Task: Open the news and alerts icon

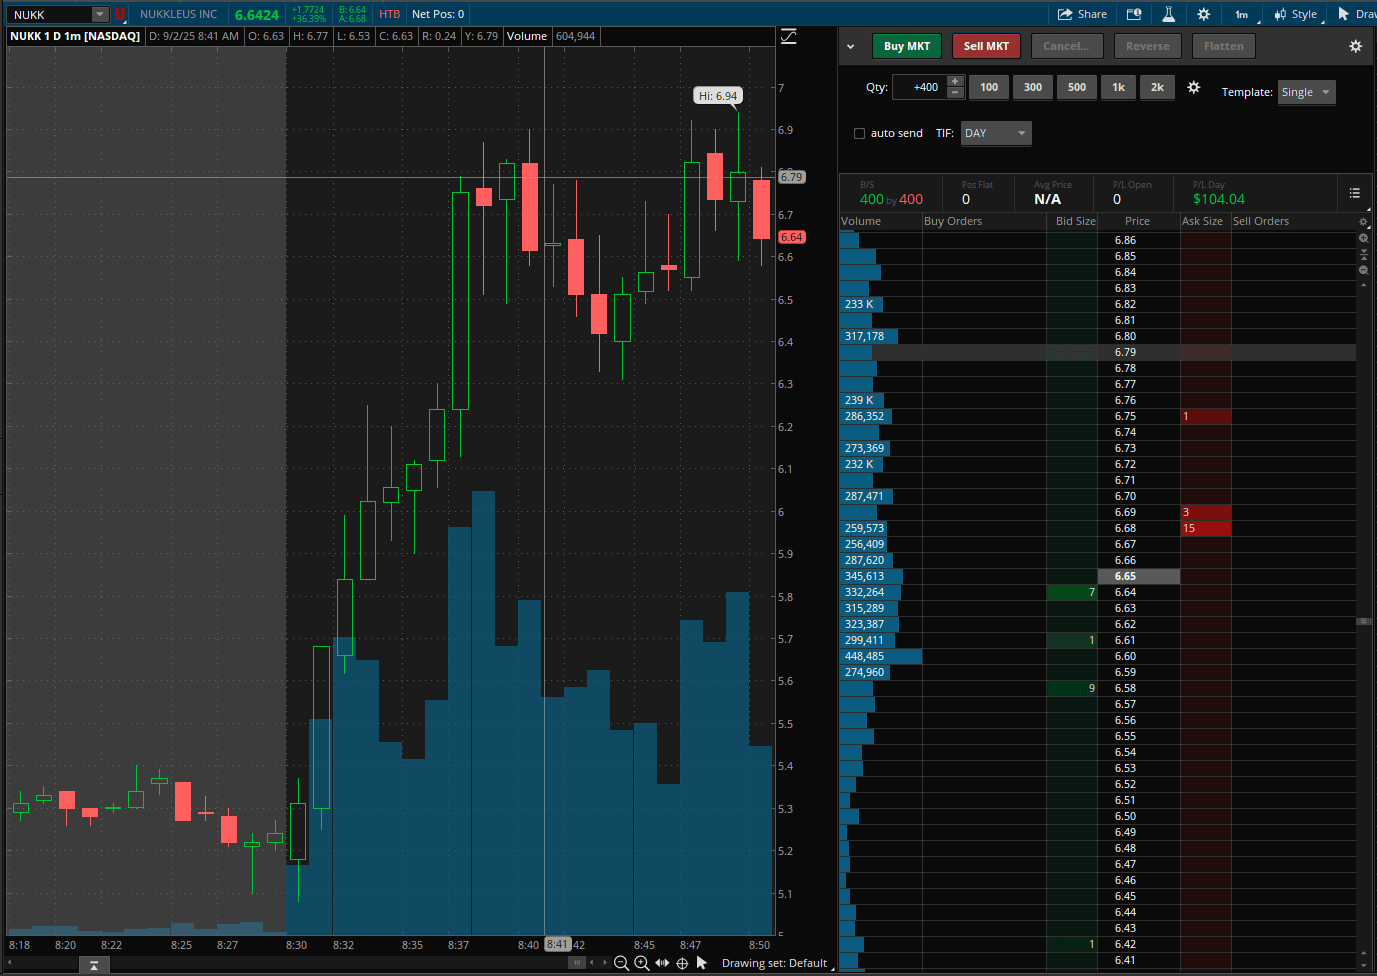Action: click(1134, 14)
